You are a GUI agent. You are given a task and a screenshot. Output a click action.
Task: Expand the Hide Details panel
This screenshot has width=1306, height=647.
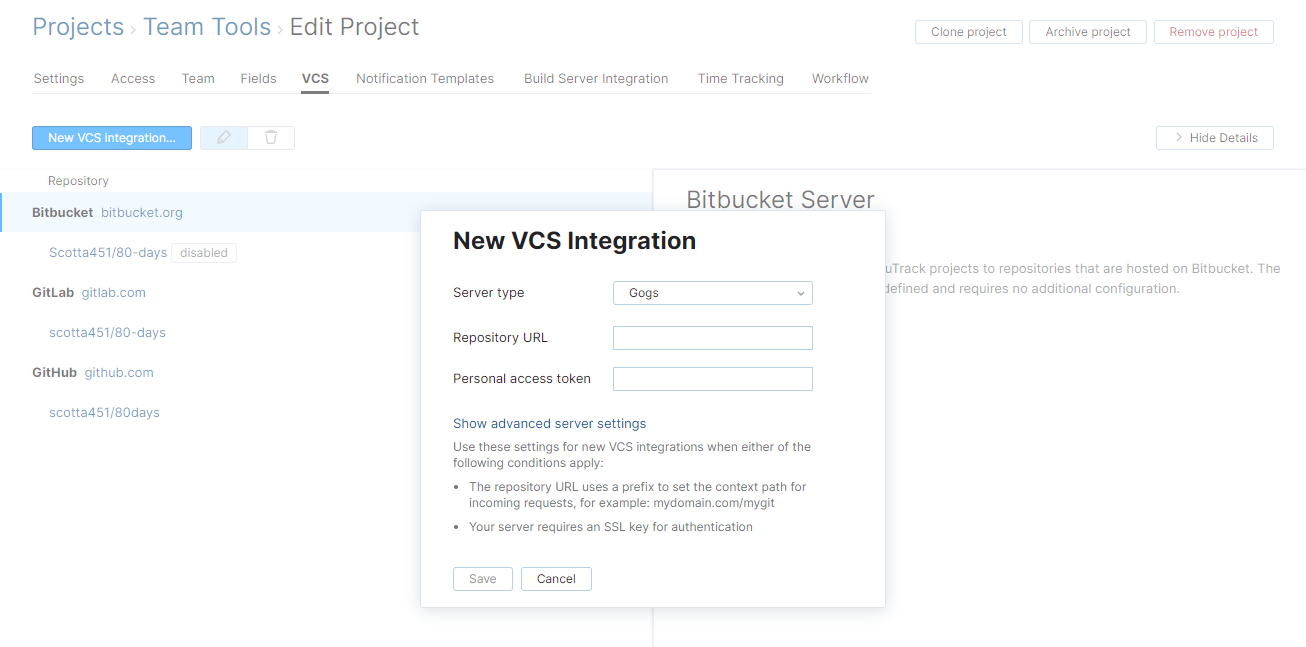point(1214,137)
